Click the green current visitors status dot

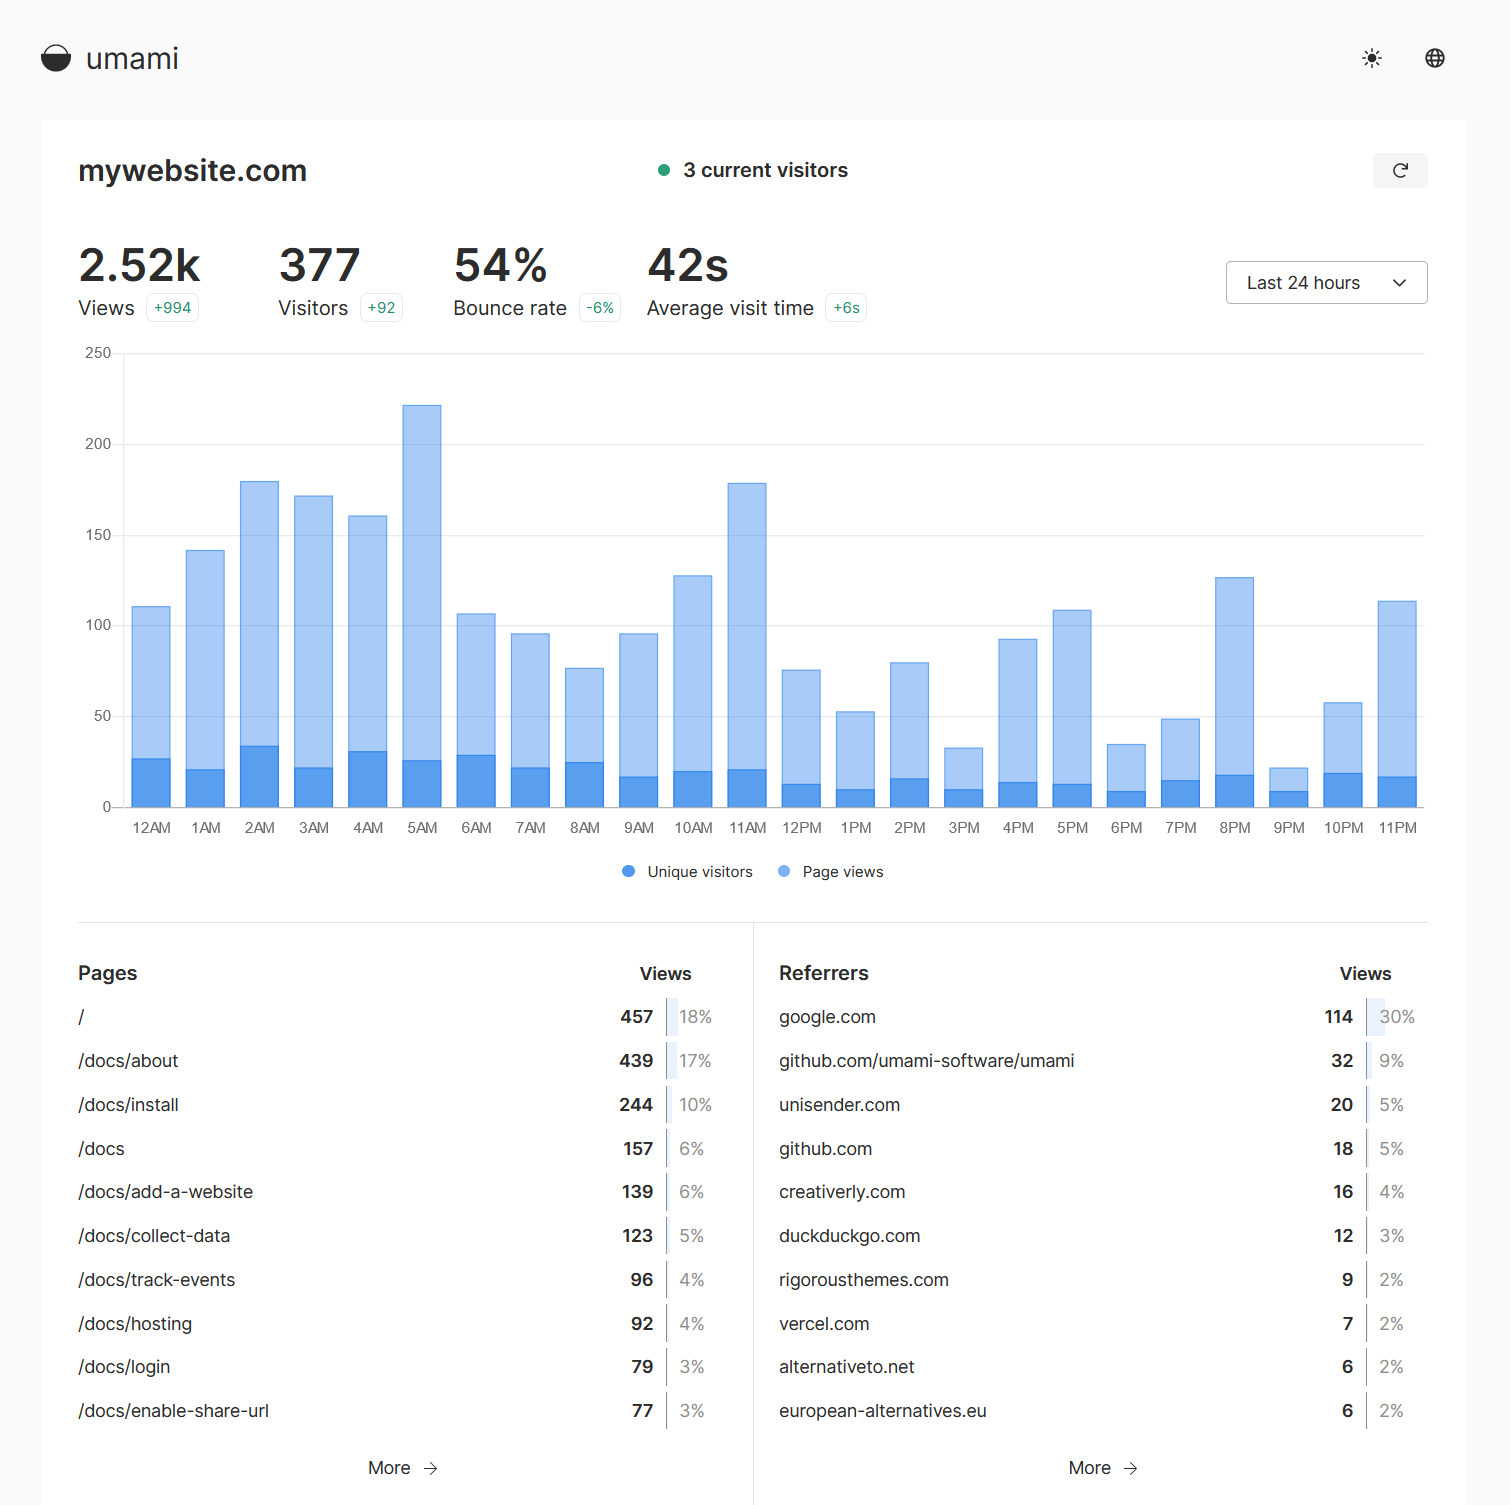tap(664, 171)
